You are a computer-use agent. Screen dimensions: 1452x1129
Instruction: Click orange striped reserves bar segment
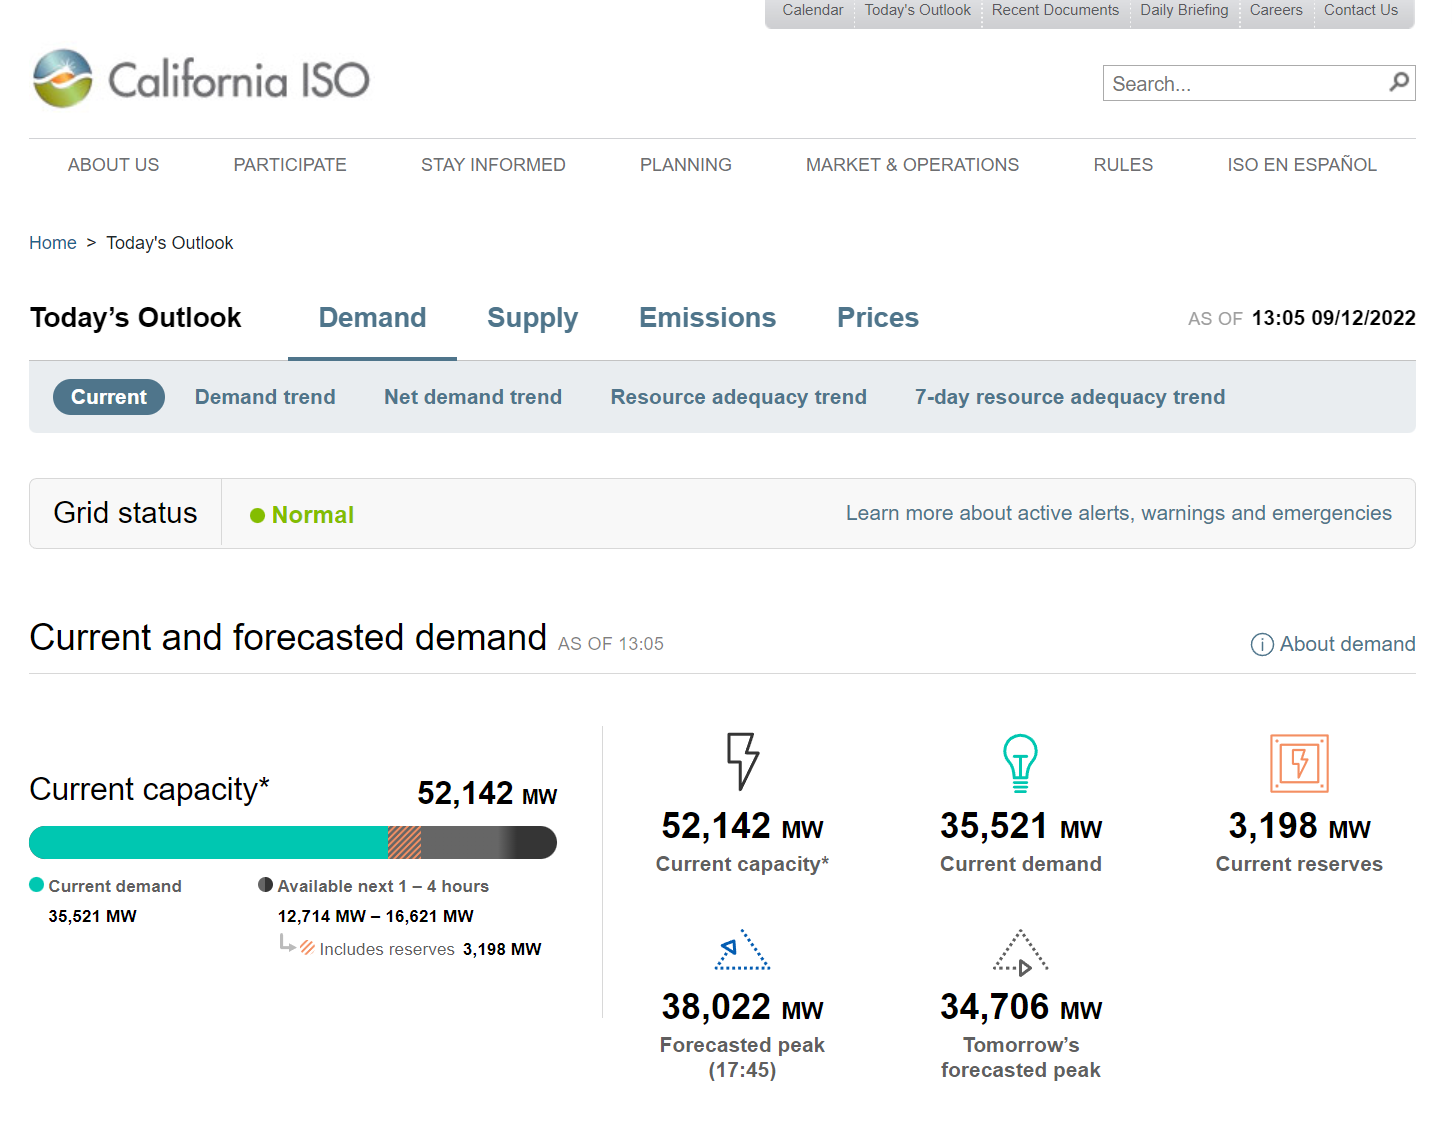(x=404, y=842)
